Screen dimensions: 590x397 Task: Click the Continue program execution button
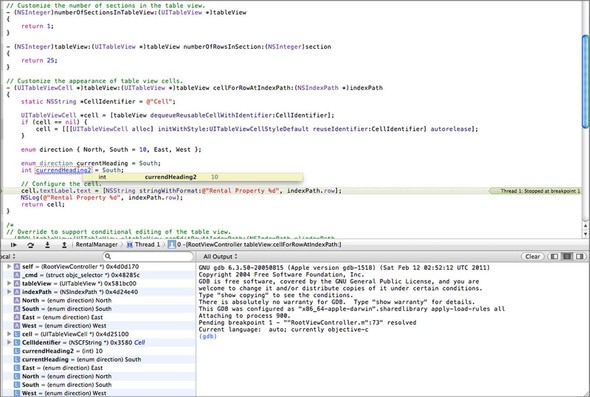point(14,245)
